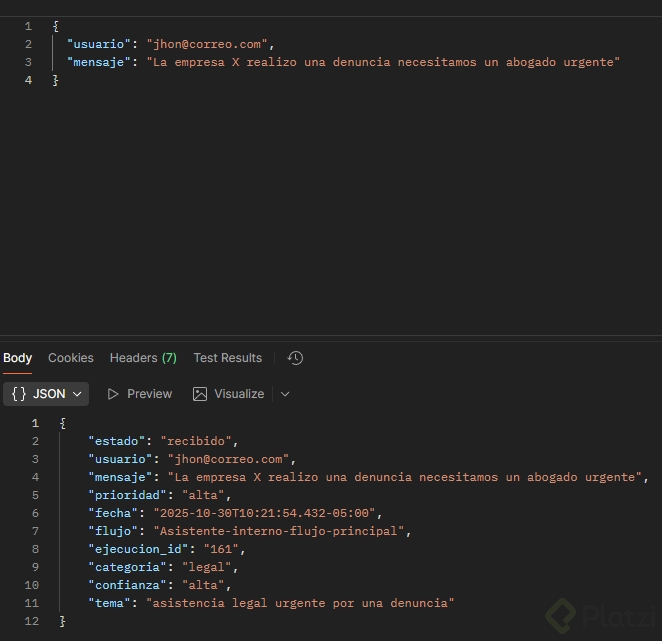Viewport: 662px width, 641px height.
Task: Click the "flujo" key
Action: 113,531
